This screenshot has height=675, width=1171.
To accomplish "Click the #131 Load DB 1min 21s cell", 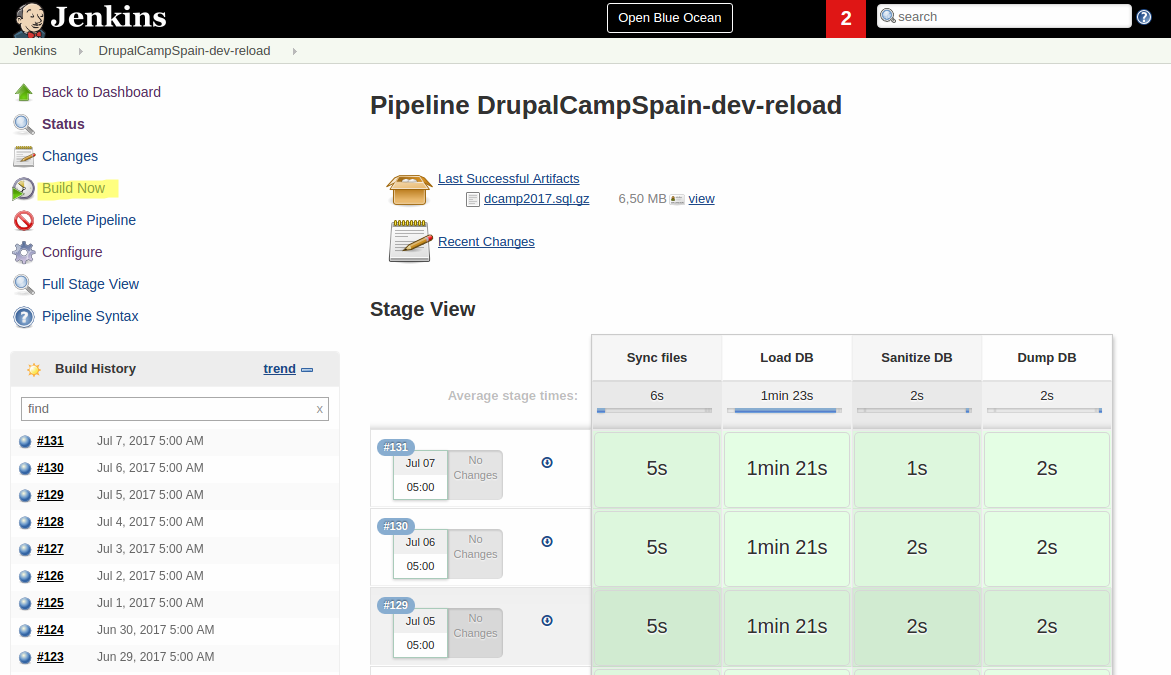I will tap(787, 469).
